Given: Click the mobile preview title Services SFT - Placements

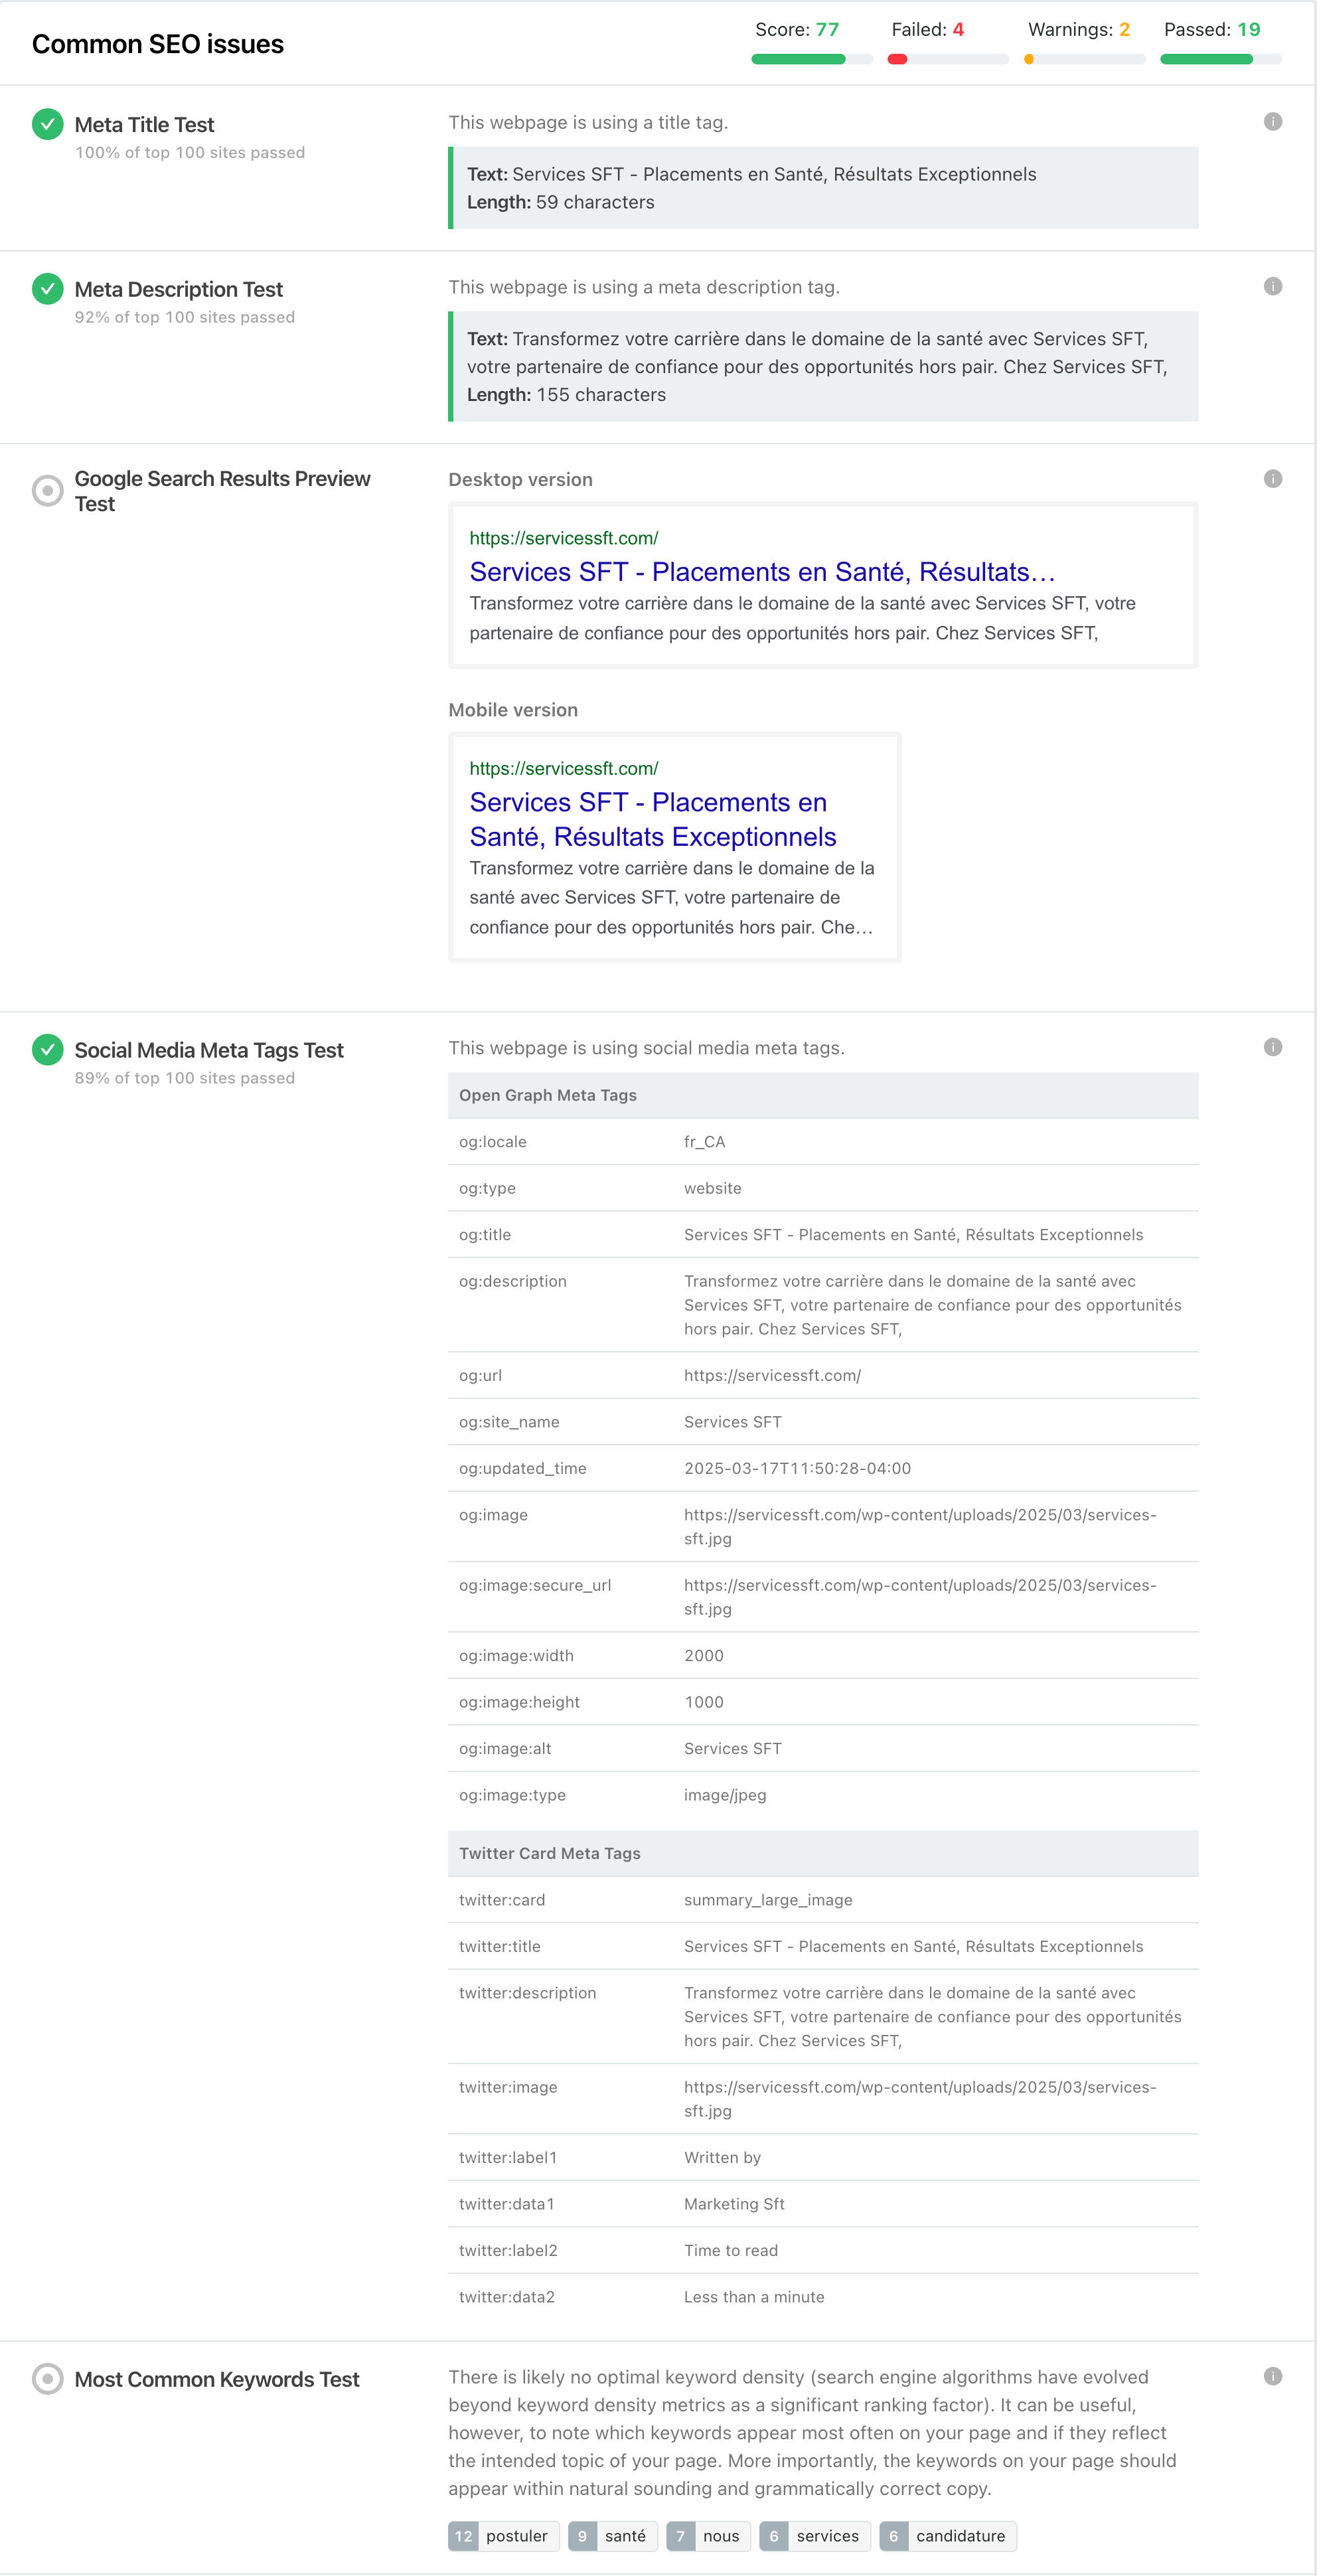Looking at the screenshot, I should [653, 819].
